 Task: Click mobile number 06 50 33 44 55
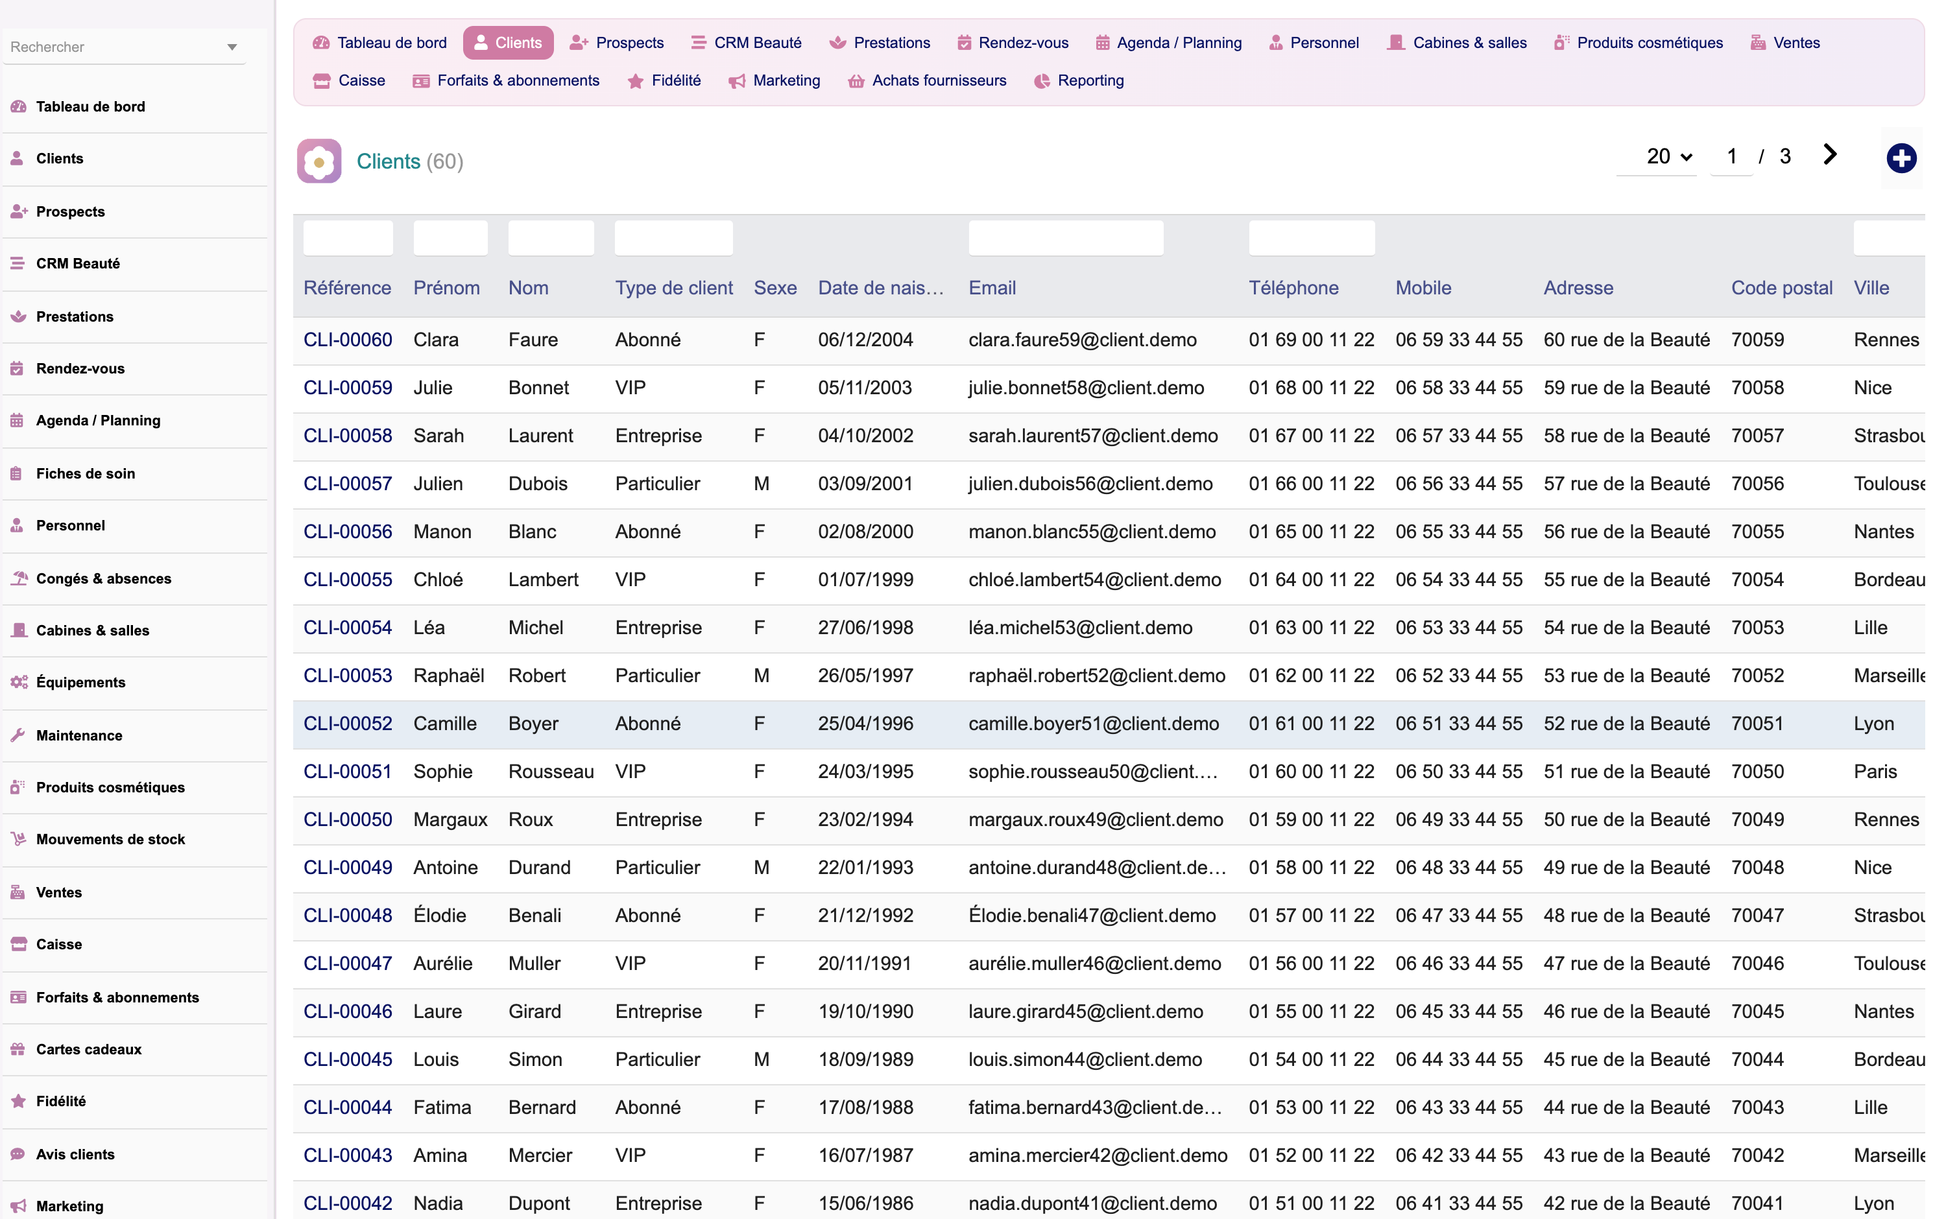tap(1459, 772)
